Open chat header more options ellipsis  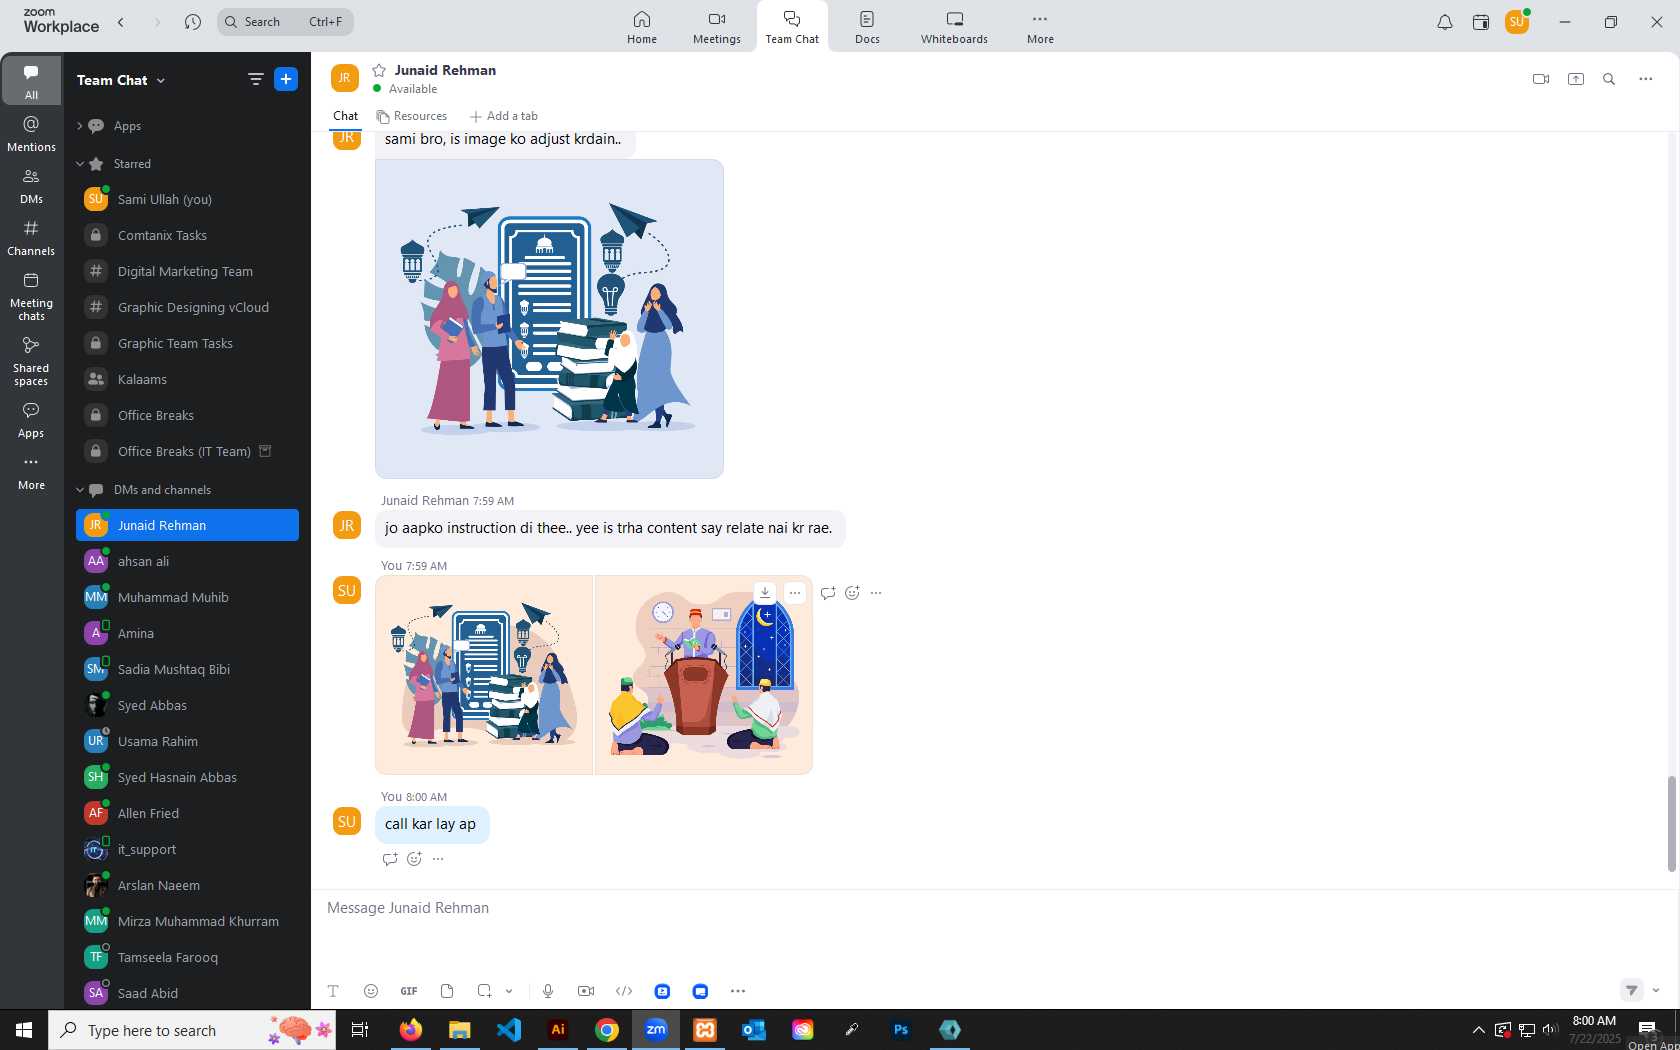point(1646,79)
